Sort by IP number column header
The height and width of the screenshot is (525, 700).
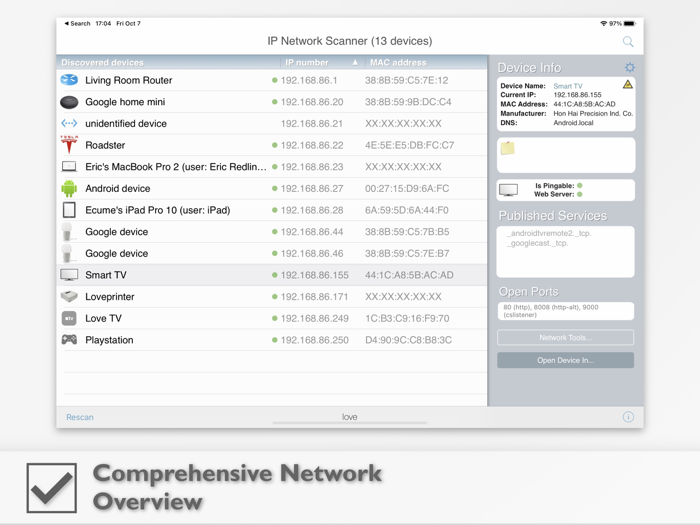tap(307, 62)
